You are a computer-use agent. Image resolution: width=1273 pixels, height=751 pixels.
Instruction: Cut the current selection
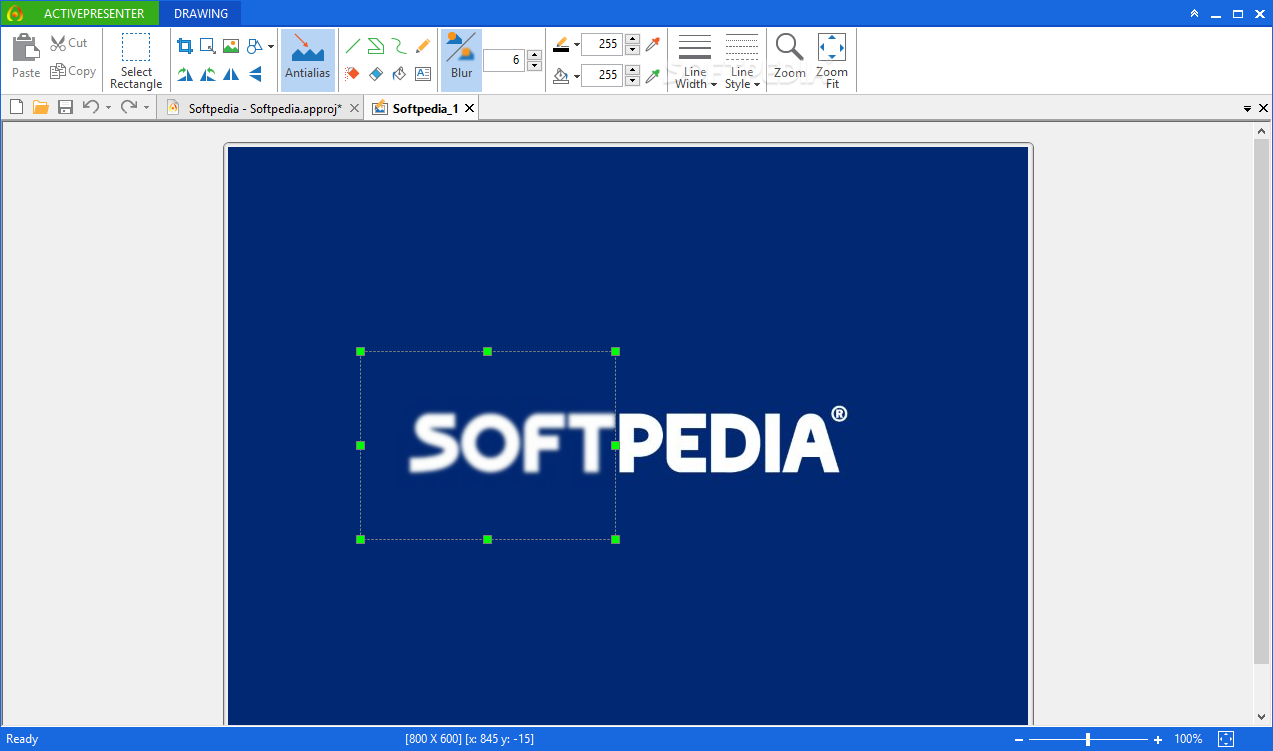tap(69, 43)
